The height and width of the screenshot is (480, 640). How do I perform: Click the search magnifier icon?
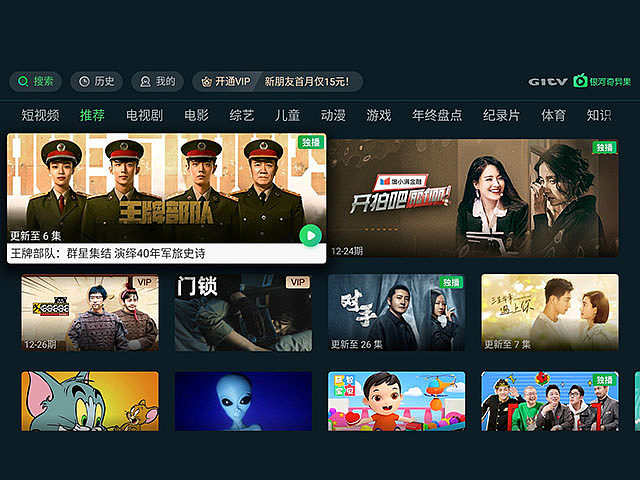point(23,81)
